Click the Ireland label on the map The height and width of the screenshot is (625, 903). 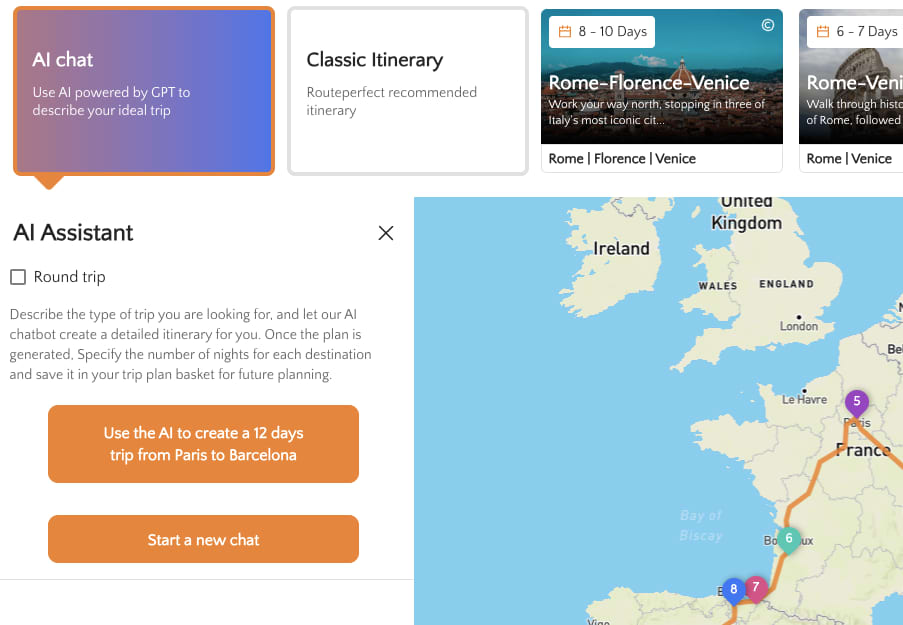621,248
